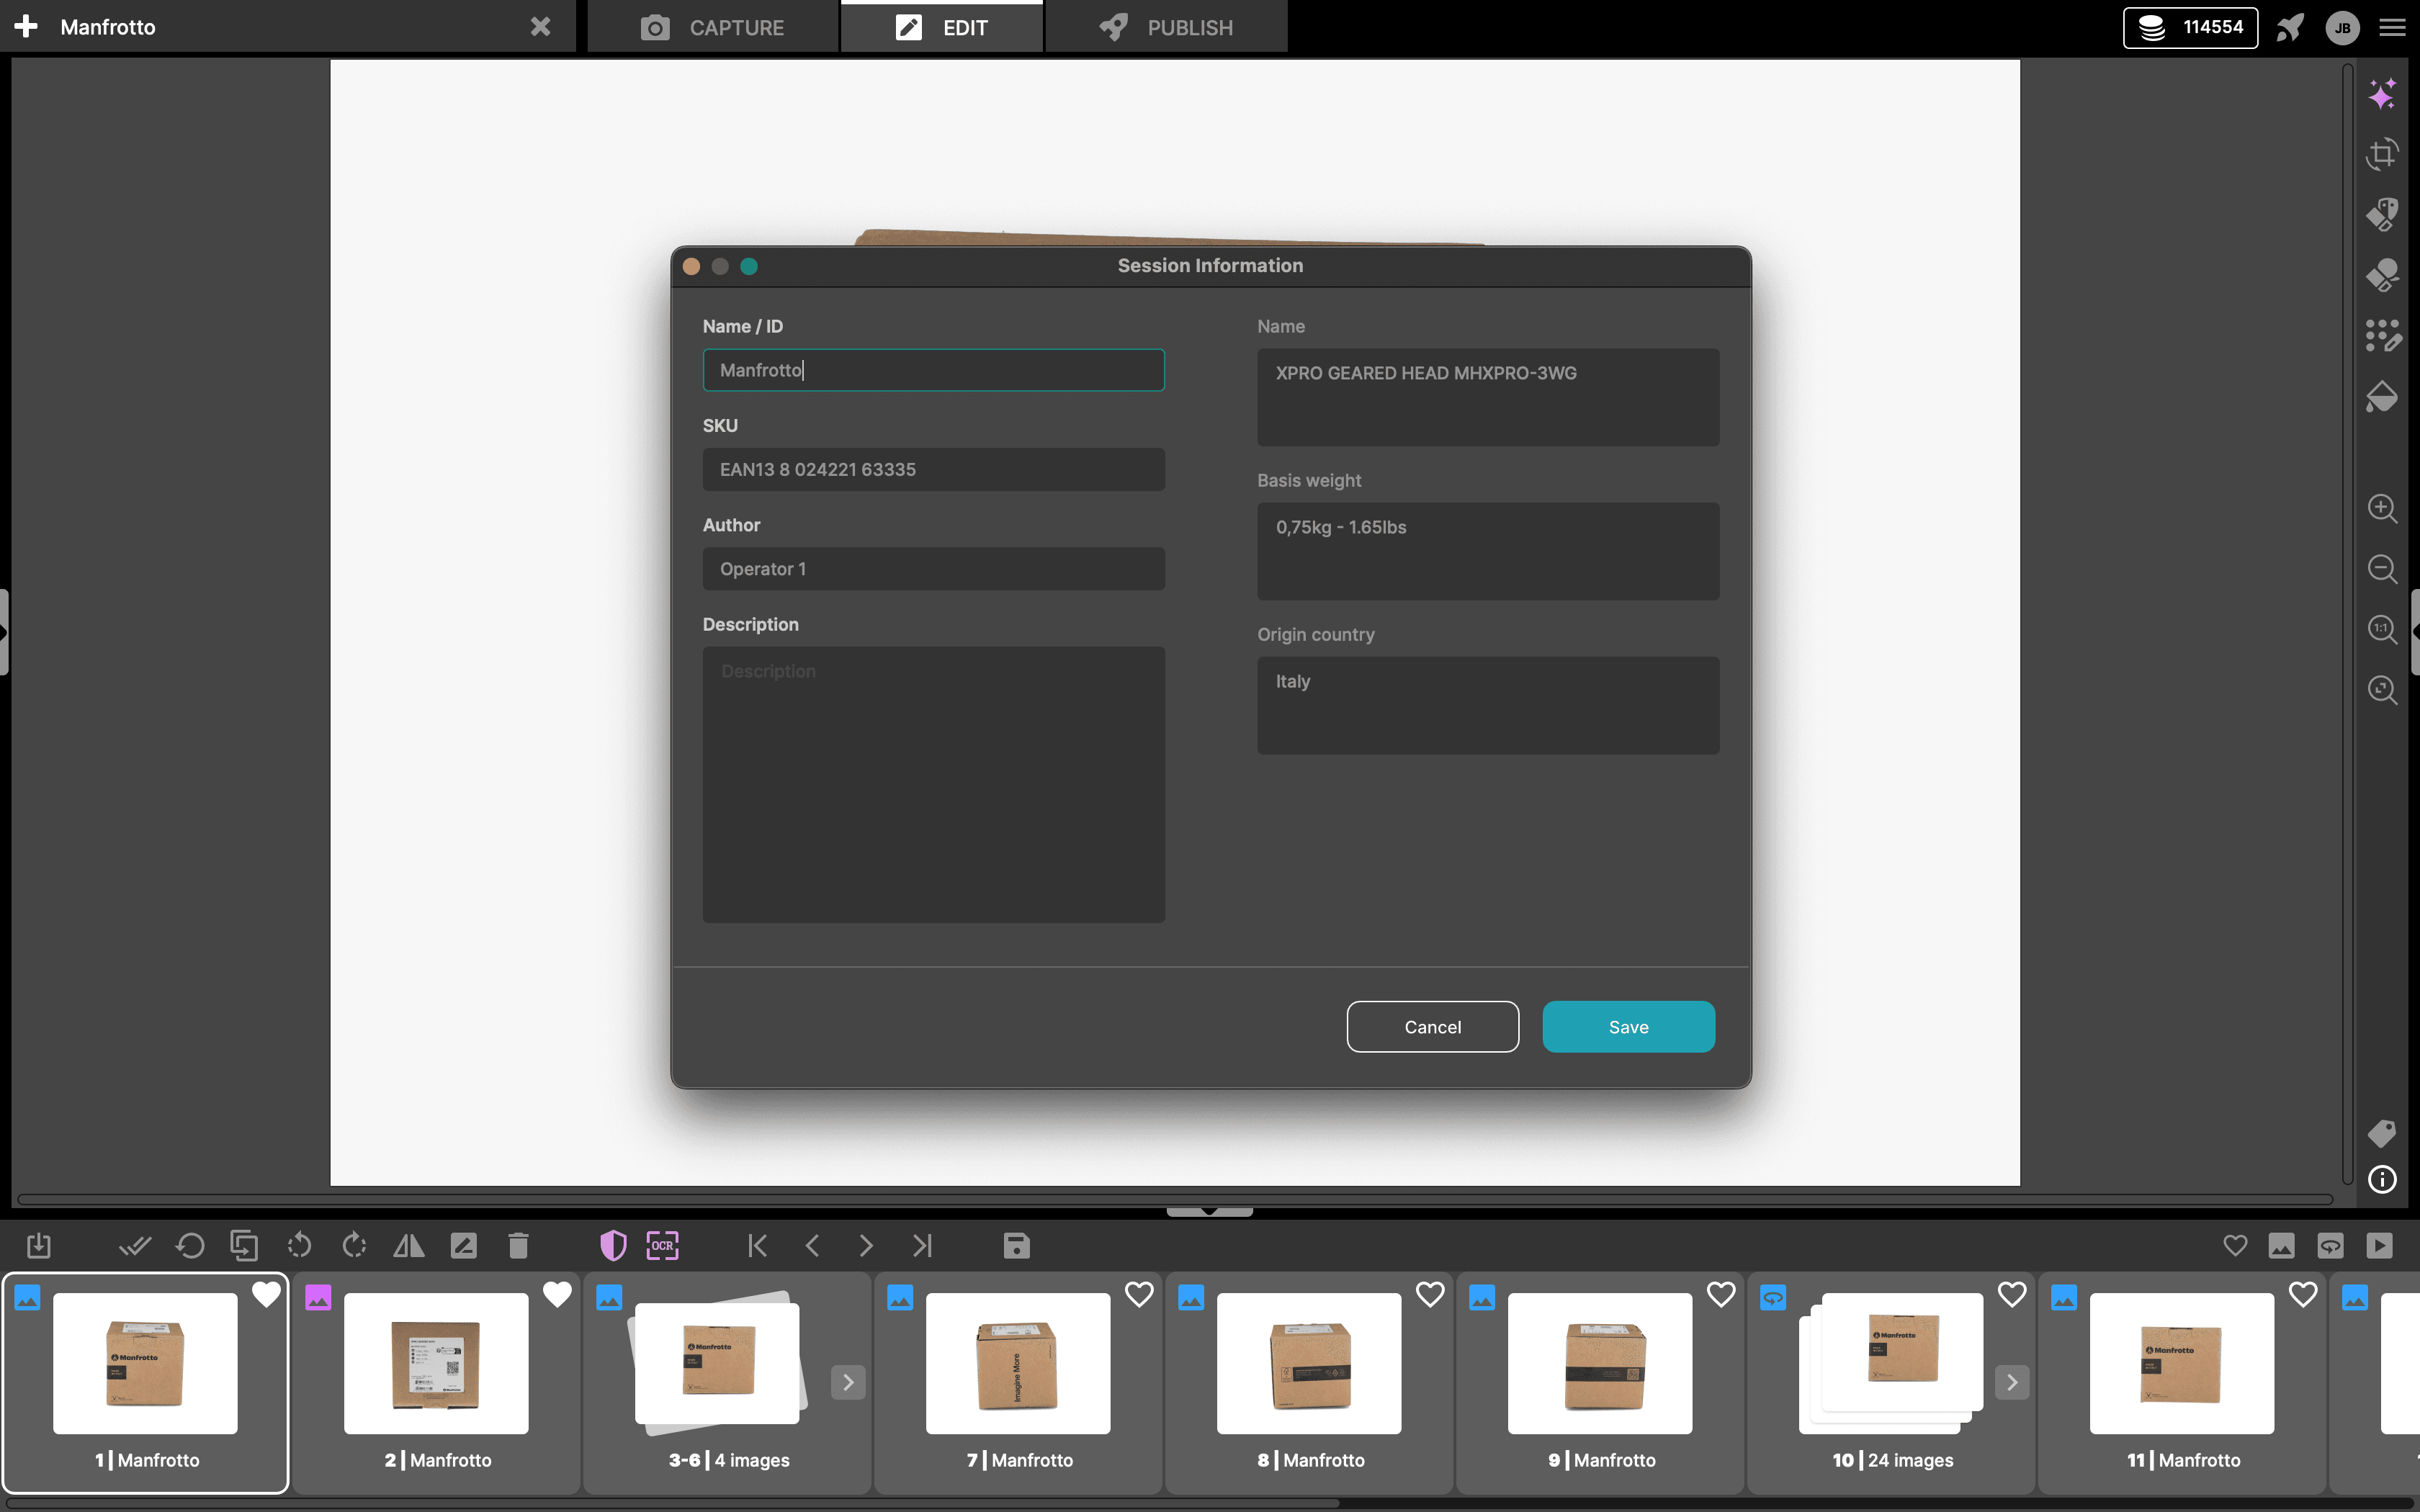Switch to the PUBLISH tab
Screen dimensions: 2420x1512
[x=1166, y=27]
